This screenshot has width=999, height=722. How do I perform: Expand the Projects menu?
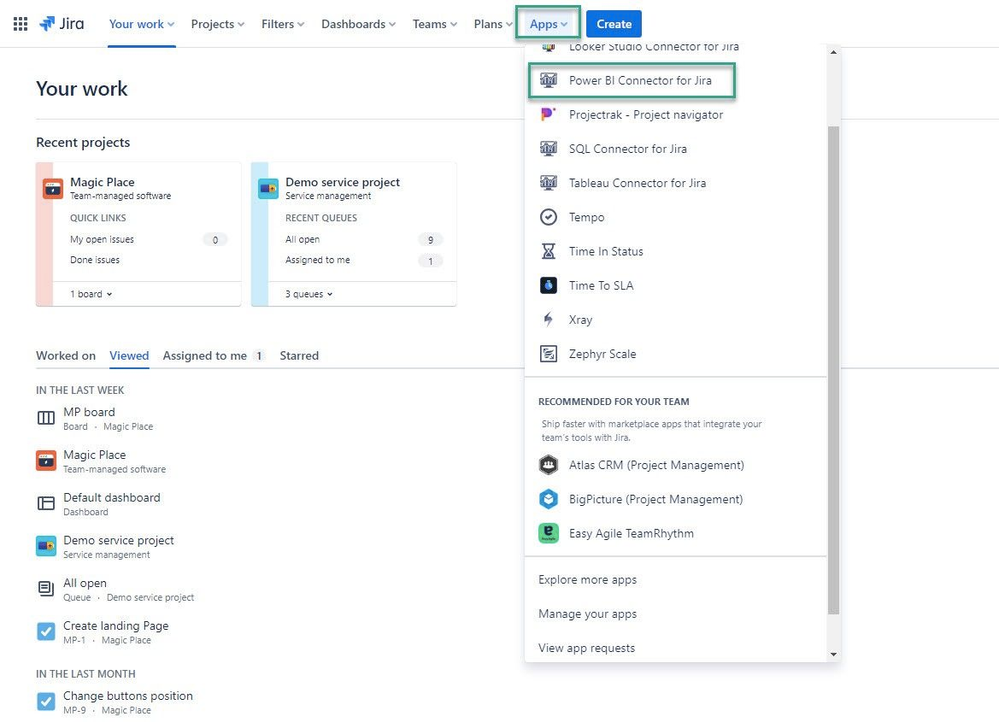217,24
